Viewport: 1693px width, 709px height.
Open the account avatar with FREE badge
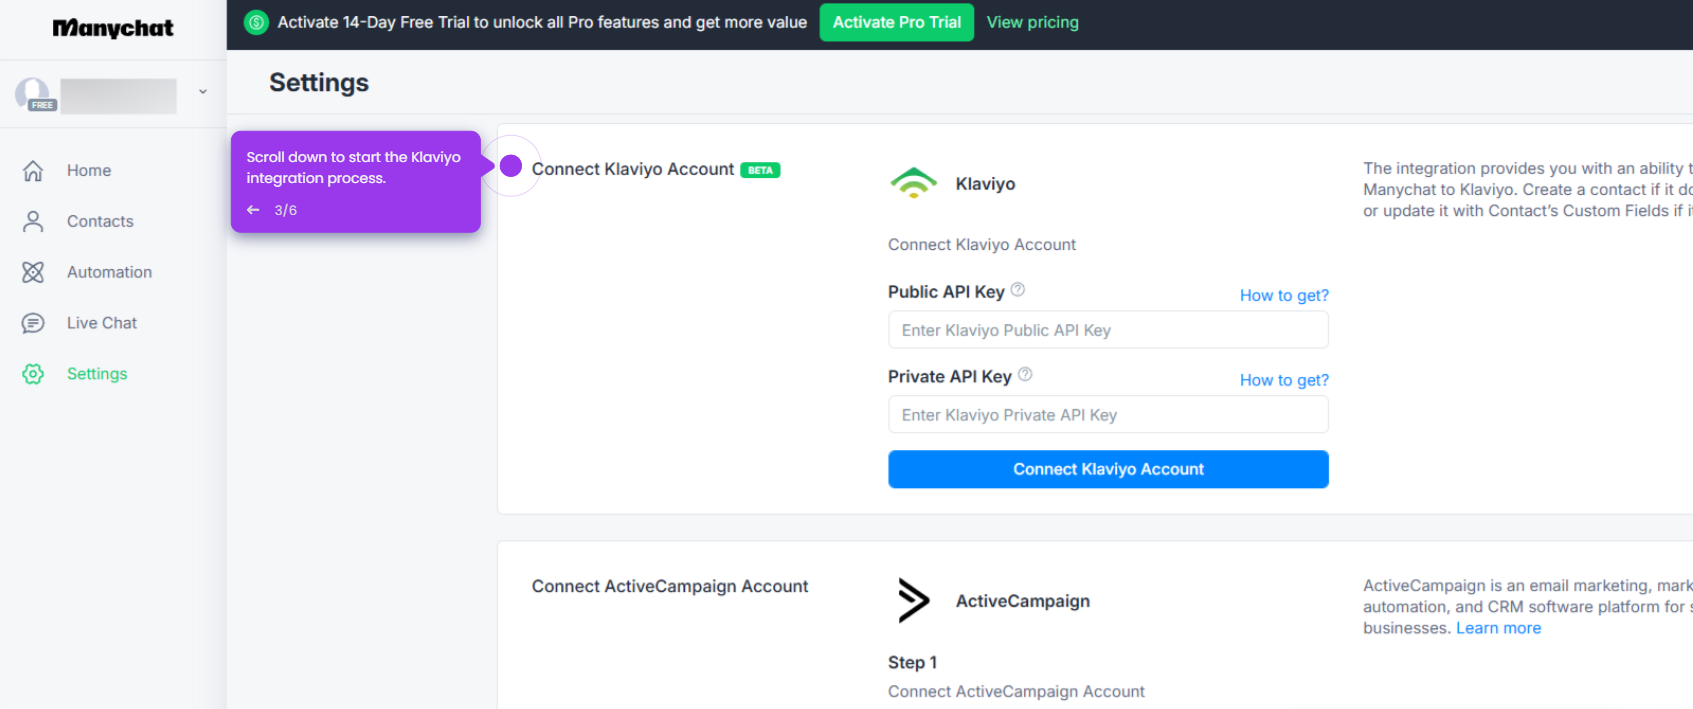[x=34, y=94]
